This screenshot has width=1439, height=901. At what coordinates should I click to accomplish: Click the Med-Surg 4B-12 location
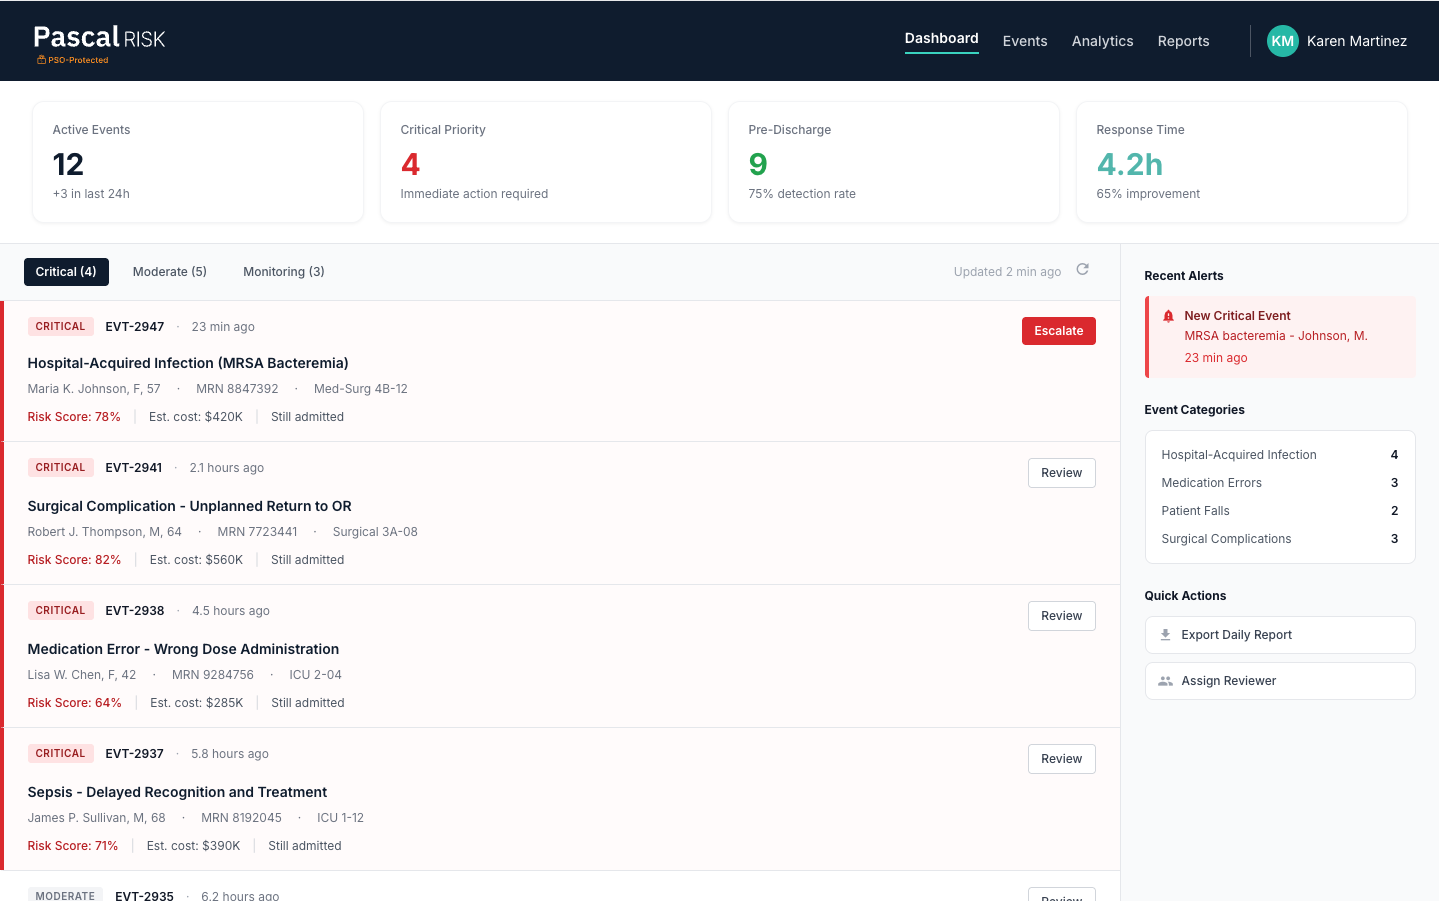click(361, 389)
